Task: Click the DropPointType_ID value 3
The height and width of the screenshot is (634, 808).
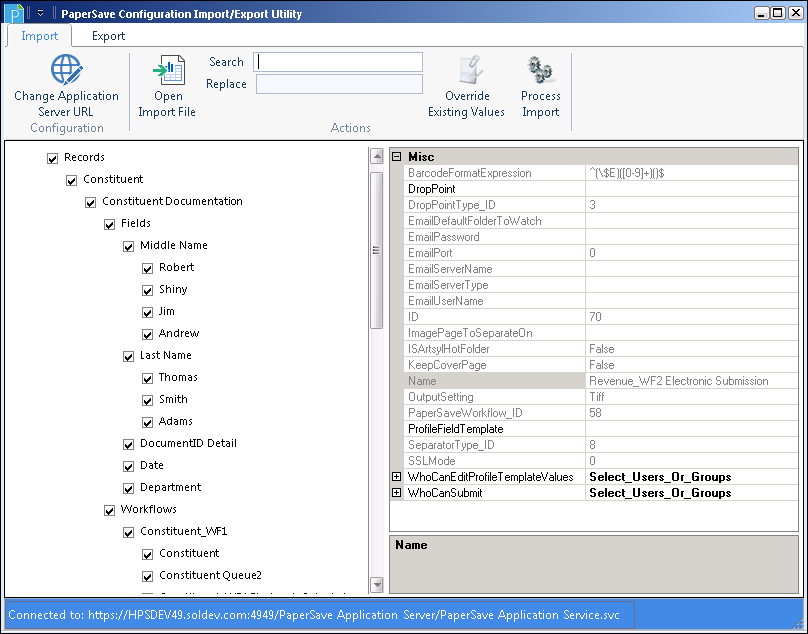Action: click(x=592, y=205)
